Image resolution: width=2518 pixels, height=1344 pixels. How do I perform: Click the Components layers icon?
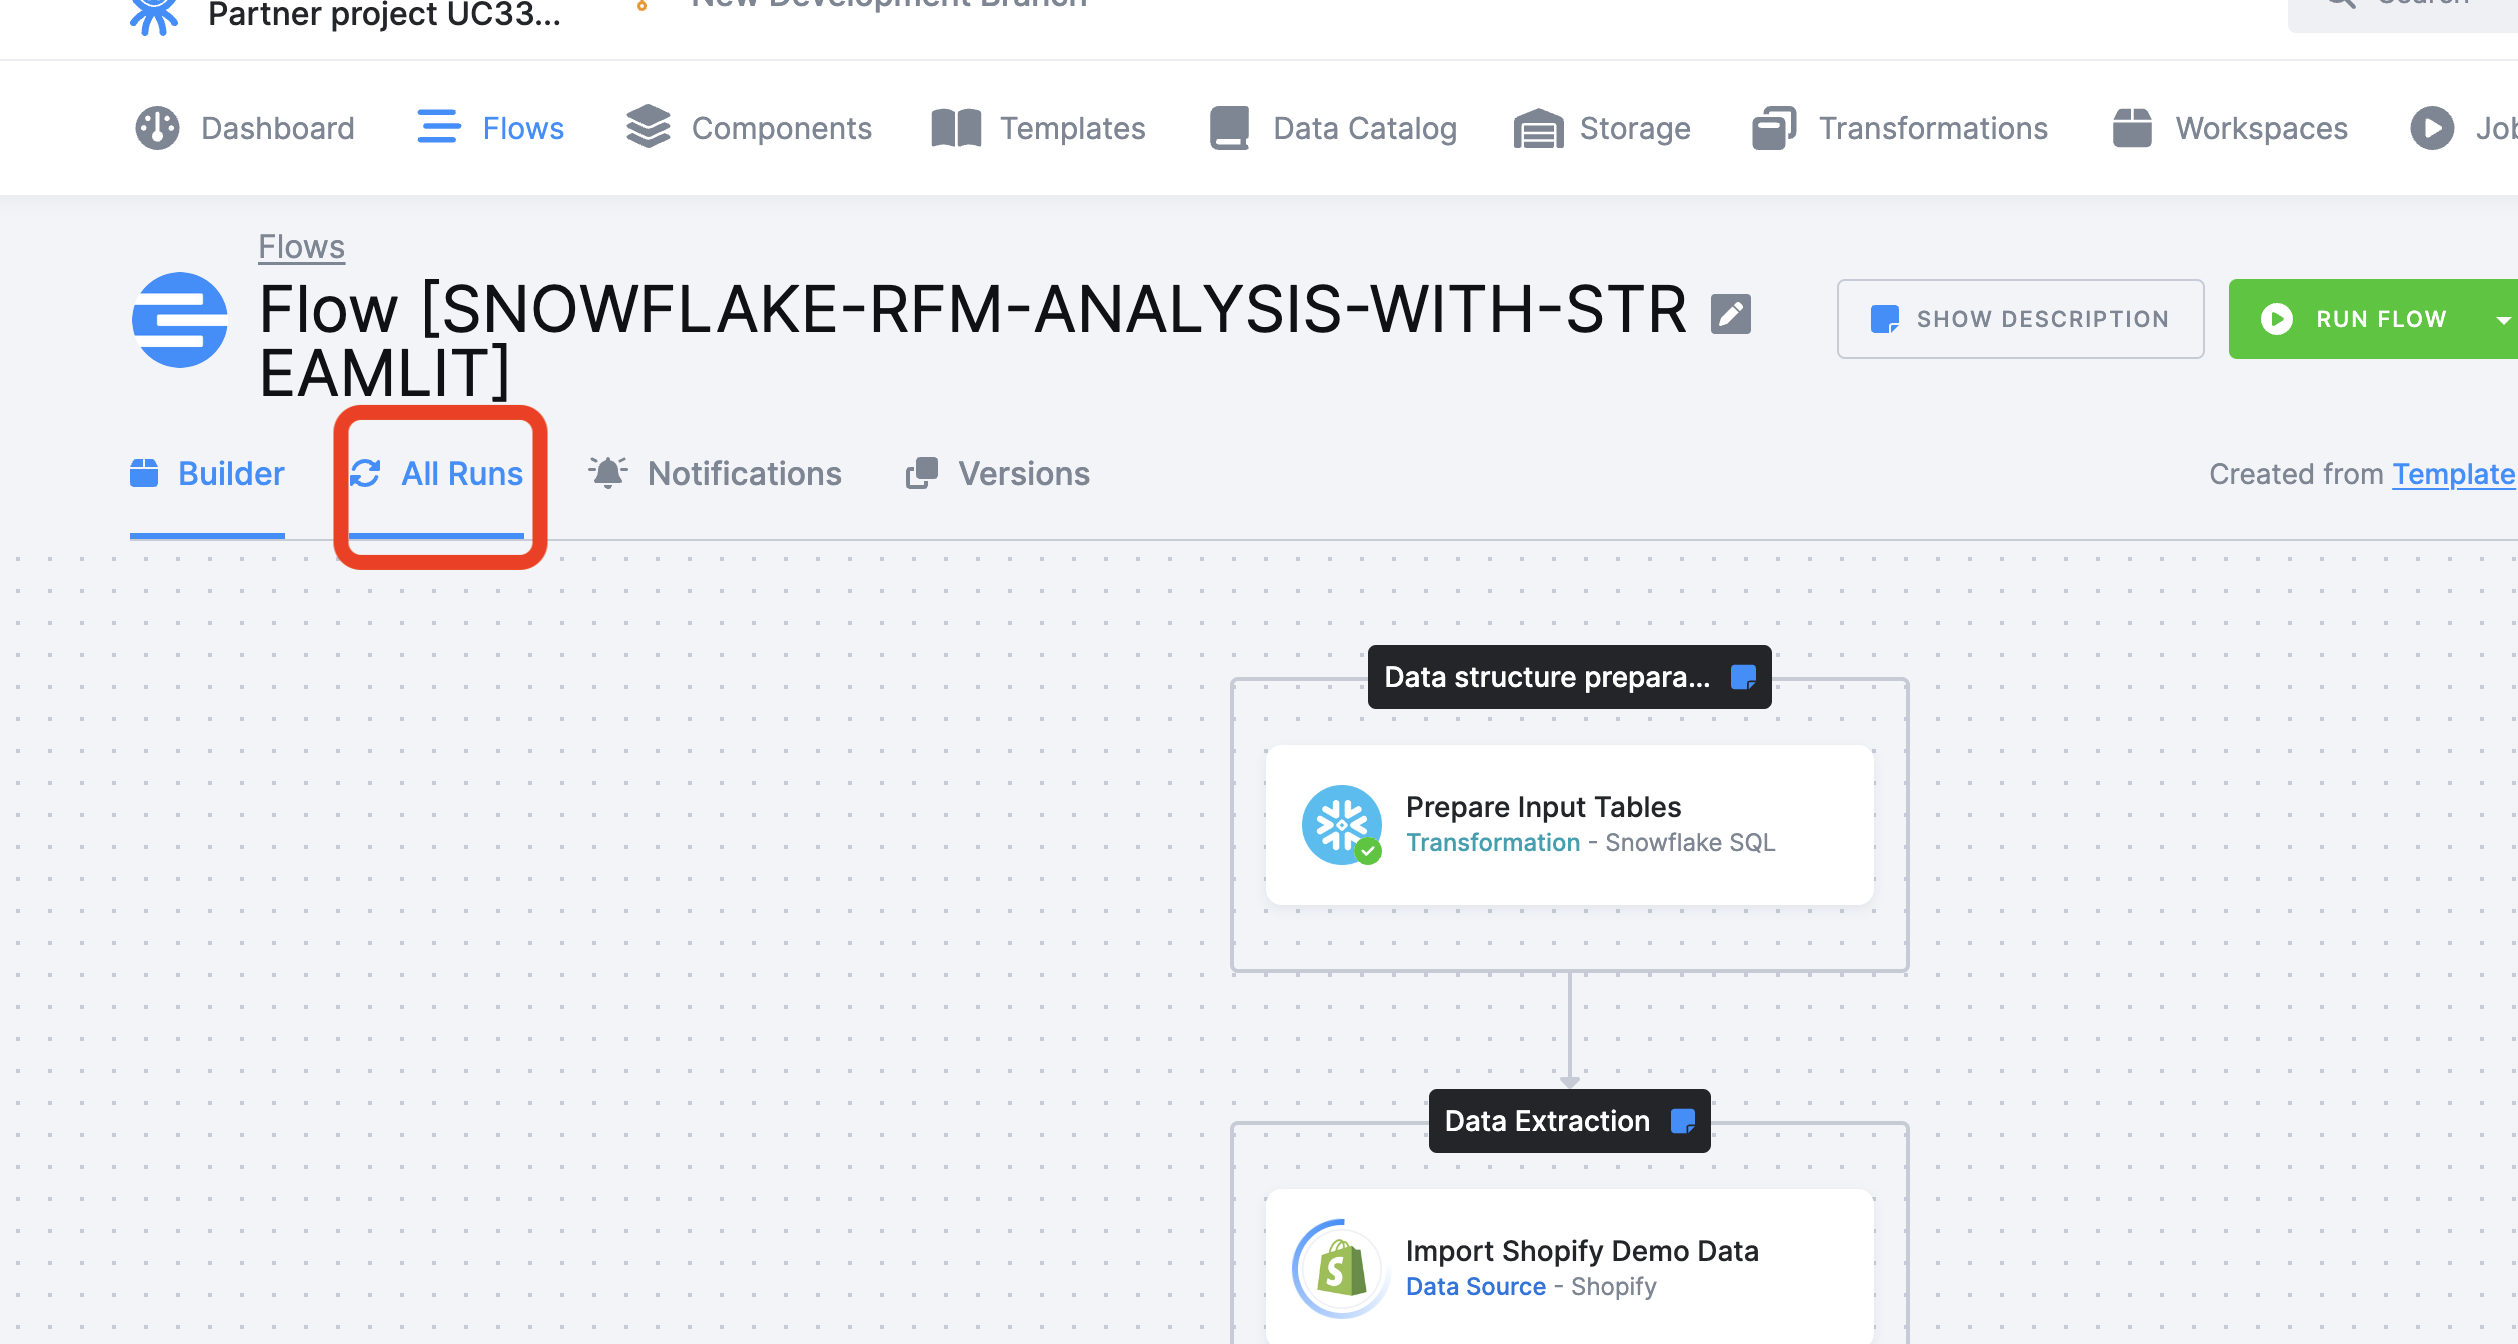click(x=648, y=127)
